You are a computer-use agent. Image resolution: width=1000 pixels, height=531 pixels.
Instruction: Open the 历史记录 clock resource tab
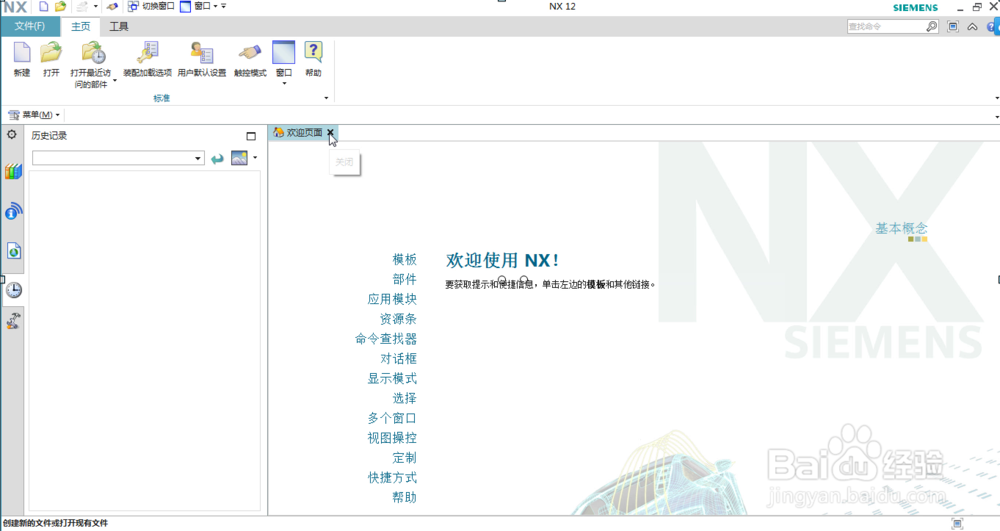13,290
